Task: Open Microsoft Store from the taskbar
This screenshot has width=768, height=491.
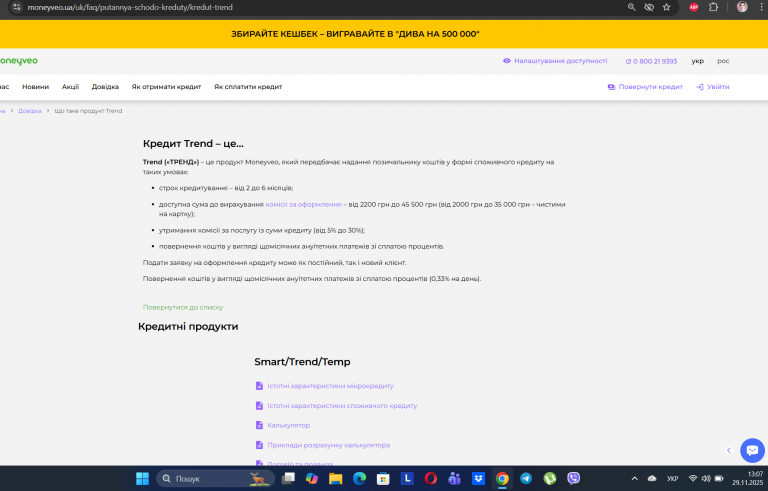Action: [x=383, y=478]
